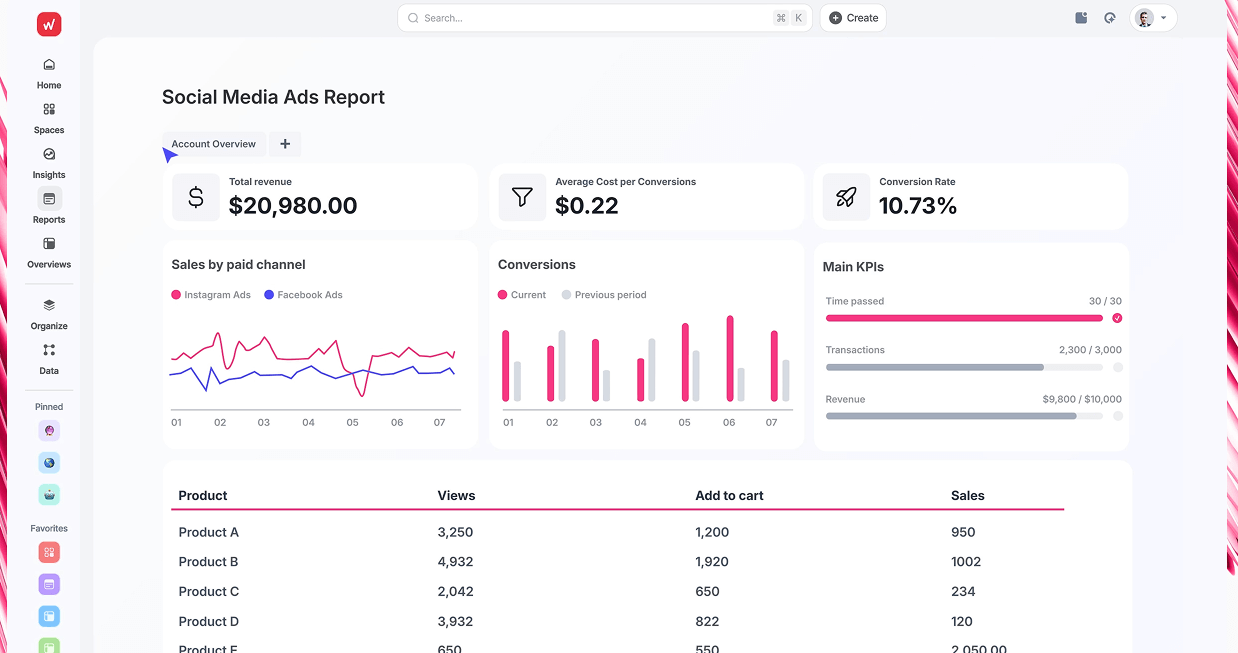Screen dimensions: 1238x653
Task: Click the Workspace logo at top left
Action: (x=48, y=23)
